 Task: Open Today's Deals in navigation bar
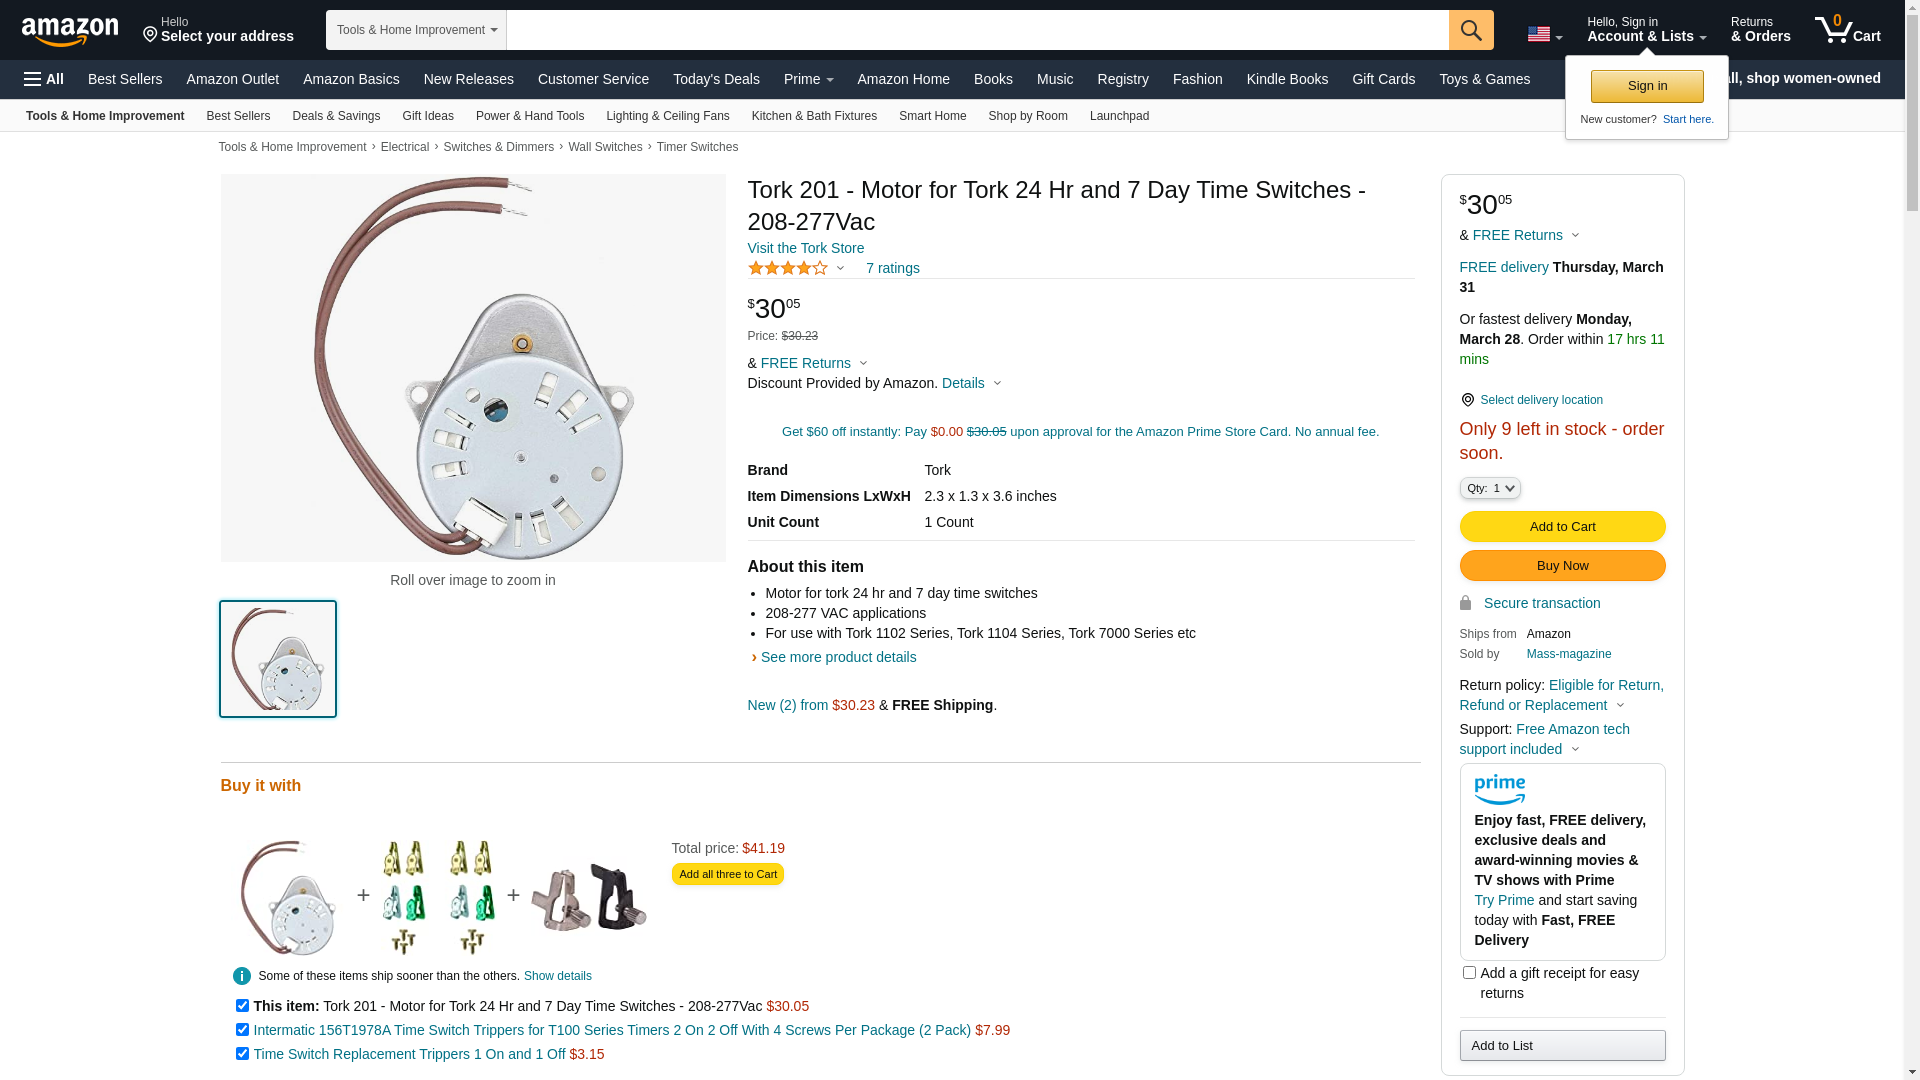pyautogui.click(x=716, y=79)
